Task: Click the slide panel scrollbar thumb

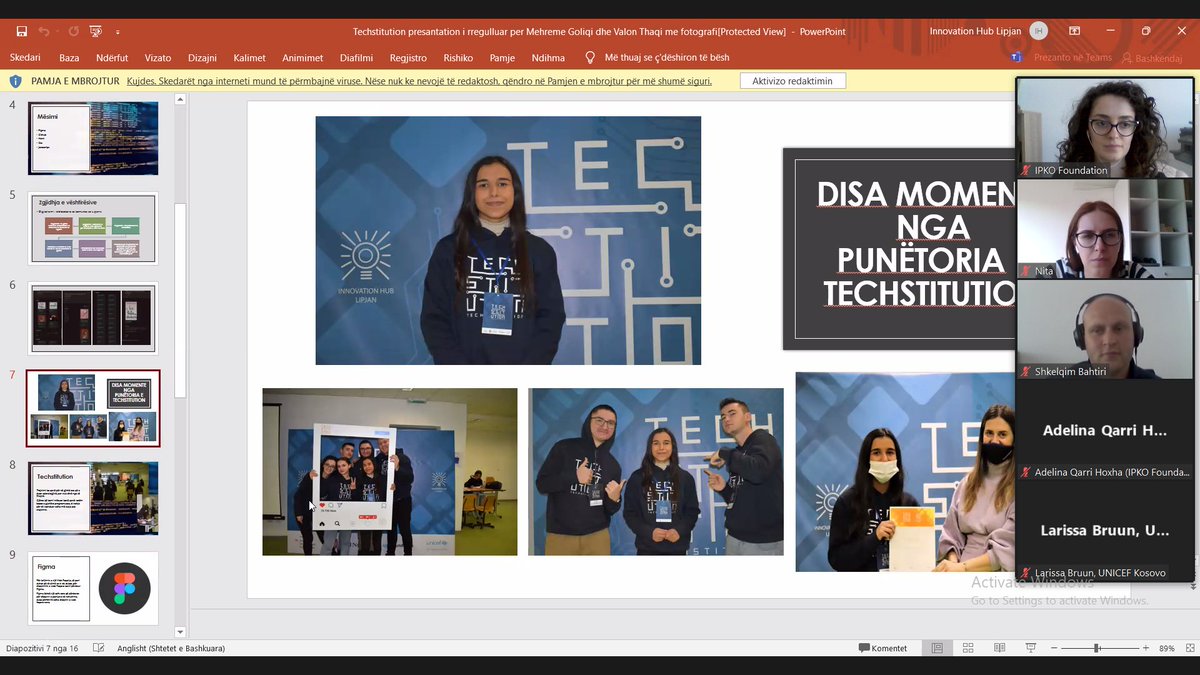Action: [x=180, y=300]
